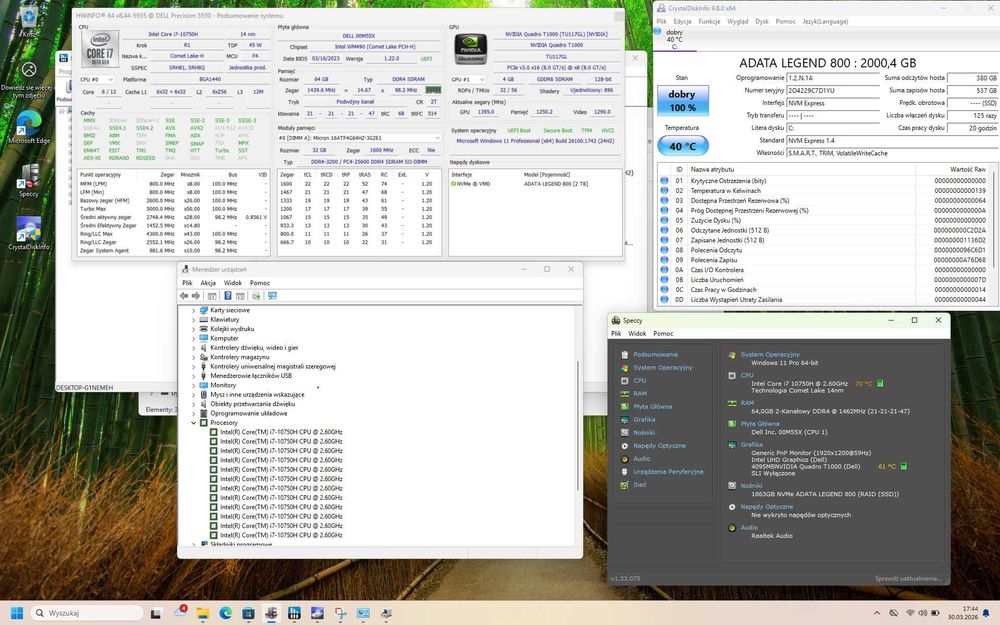
Task: Select Audio in Speccy sidebar
Action: click(x=642, y=459)
